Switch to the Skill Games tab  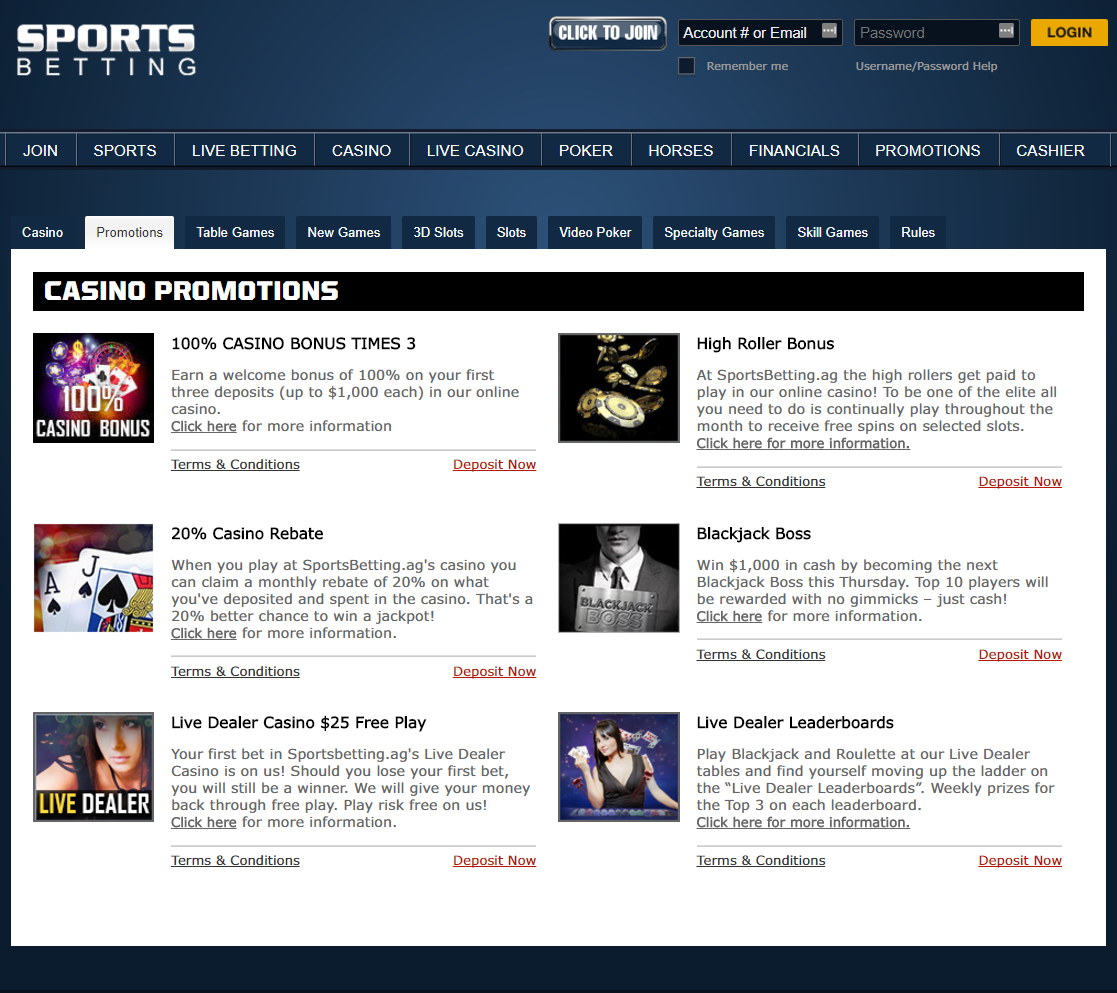click(x=832, y=232)
